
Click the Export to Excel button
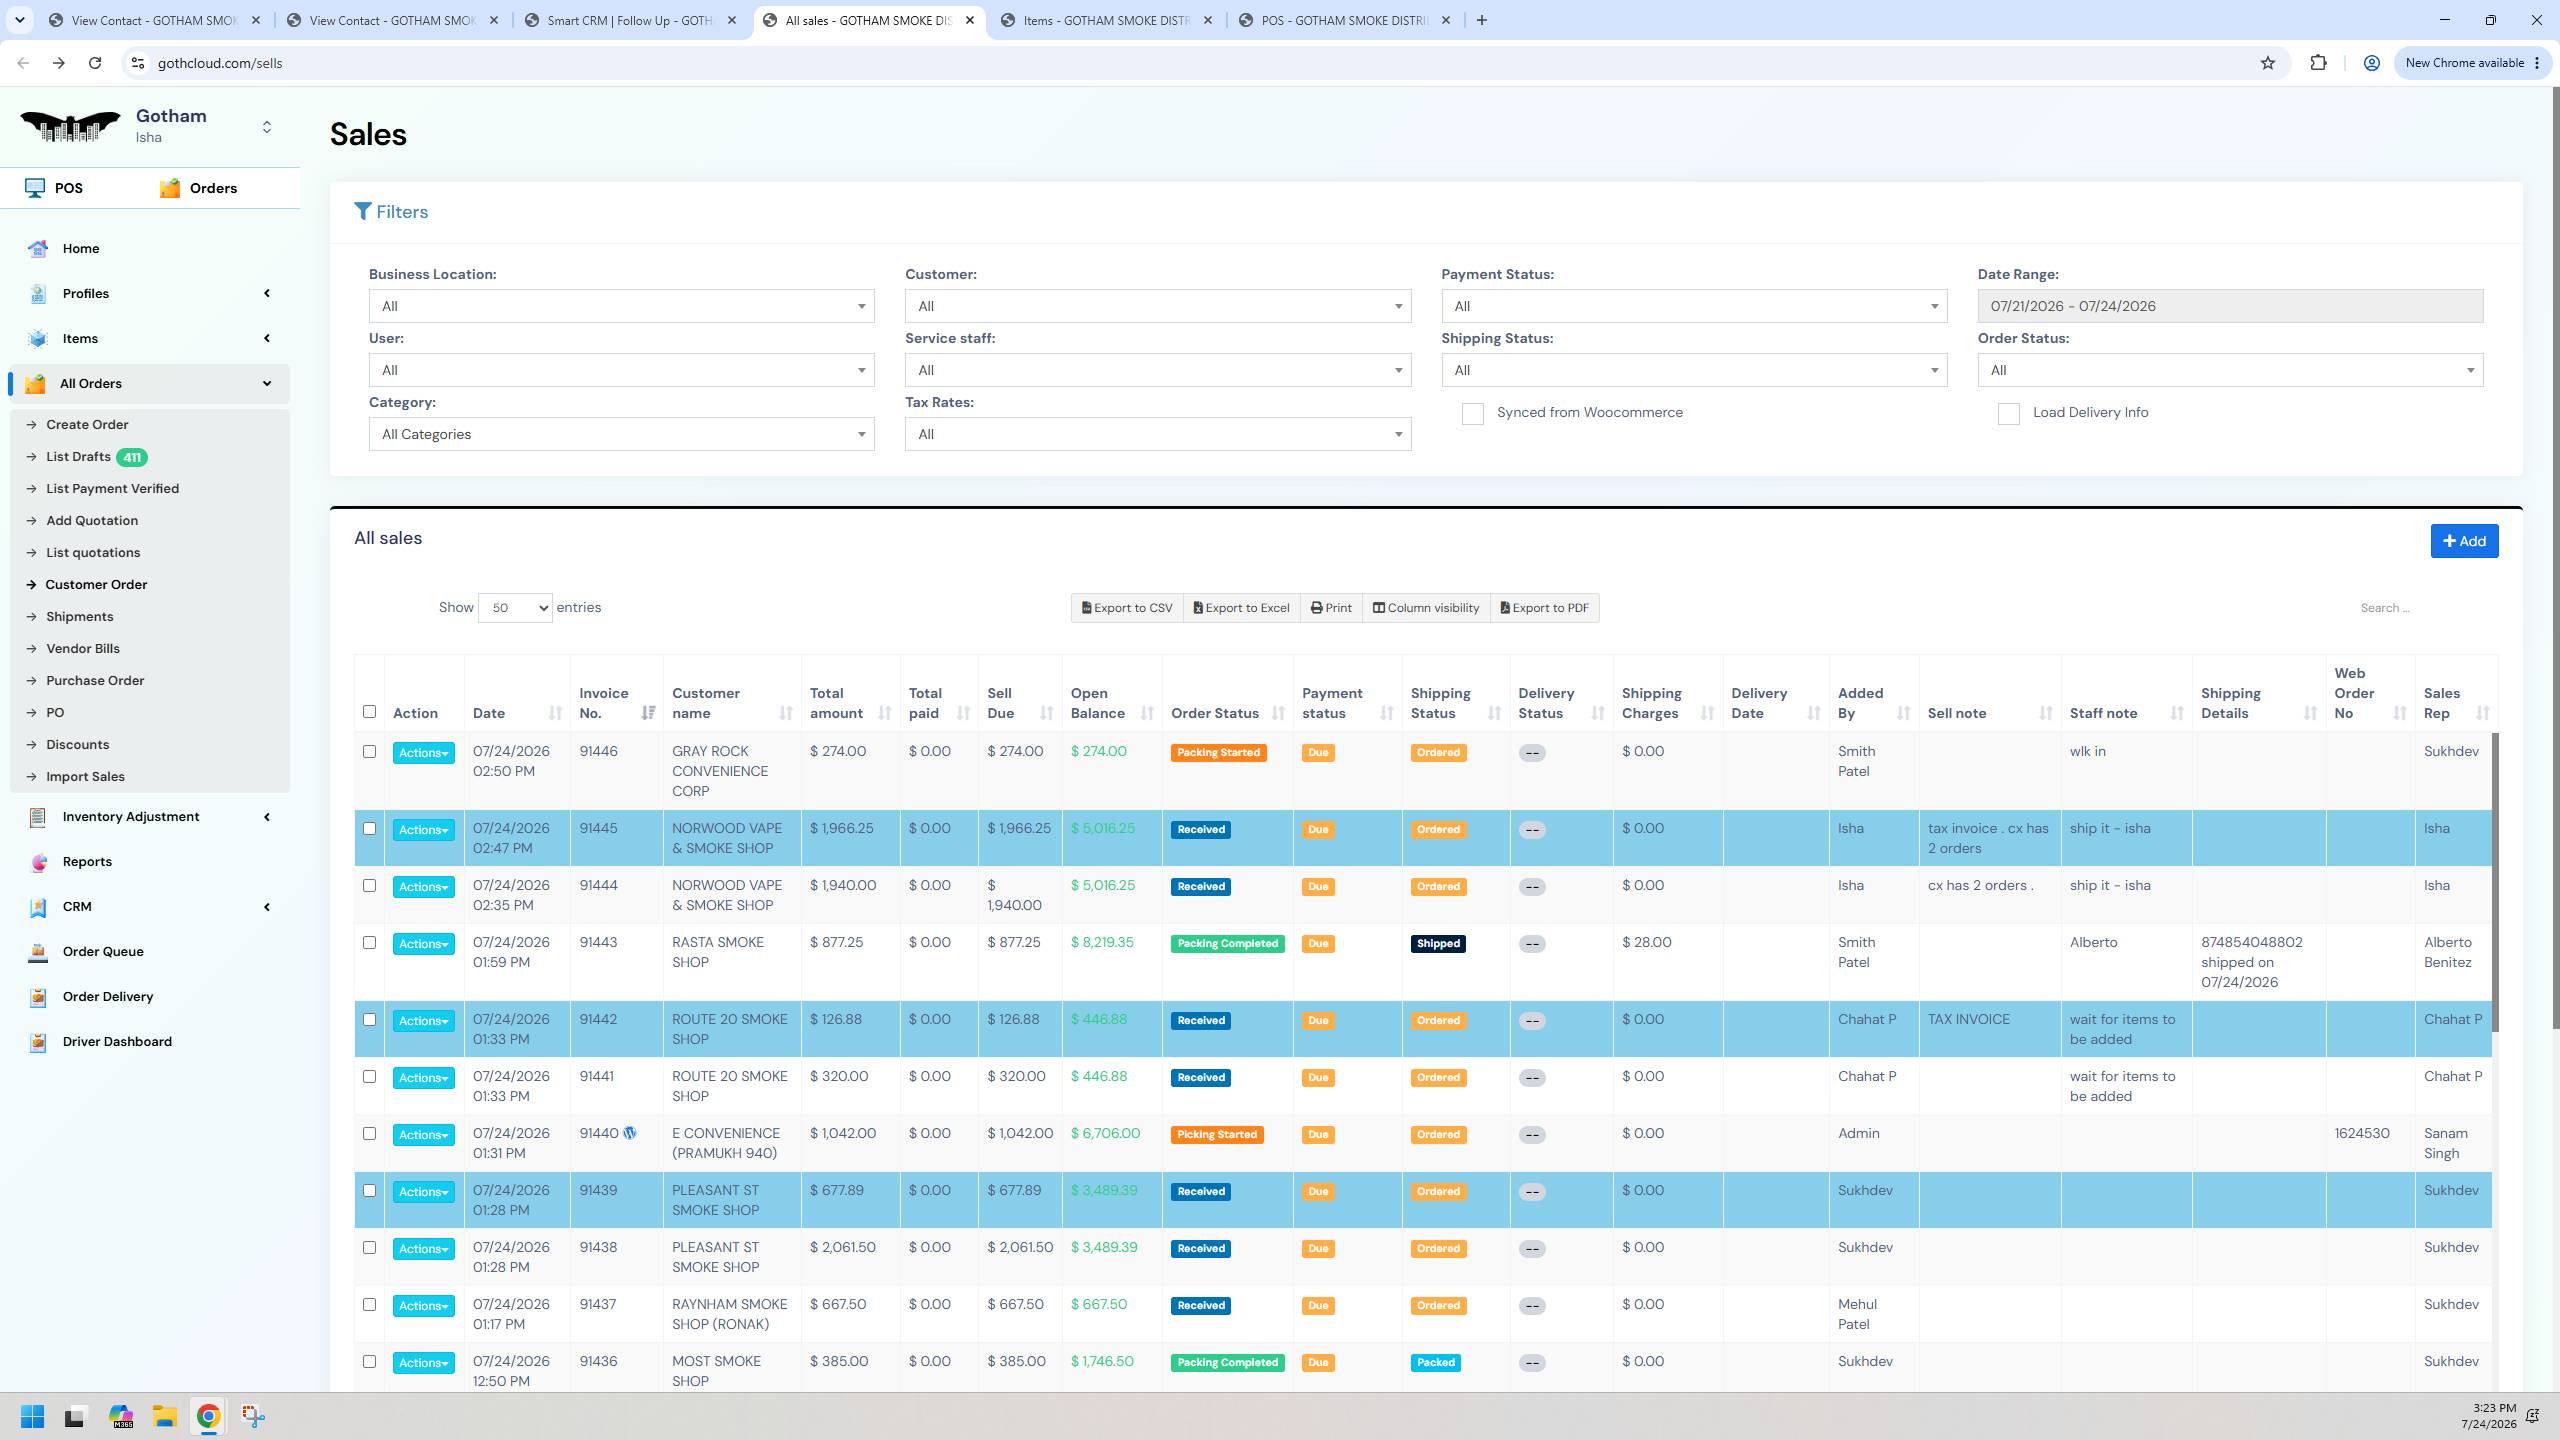[x=1241, y=608]
